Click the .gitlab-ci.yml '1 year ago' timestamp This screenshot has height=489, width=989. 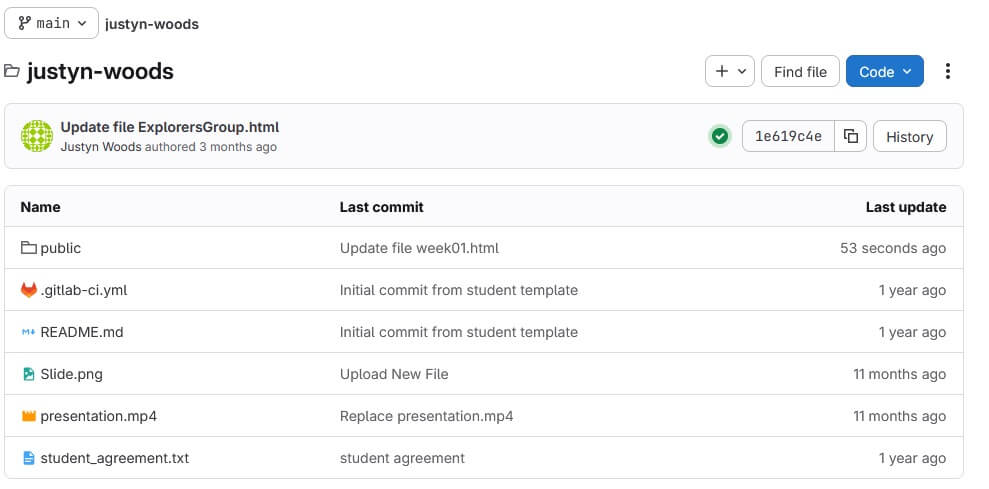tap(913, 290)
